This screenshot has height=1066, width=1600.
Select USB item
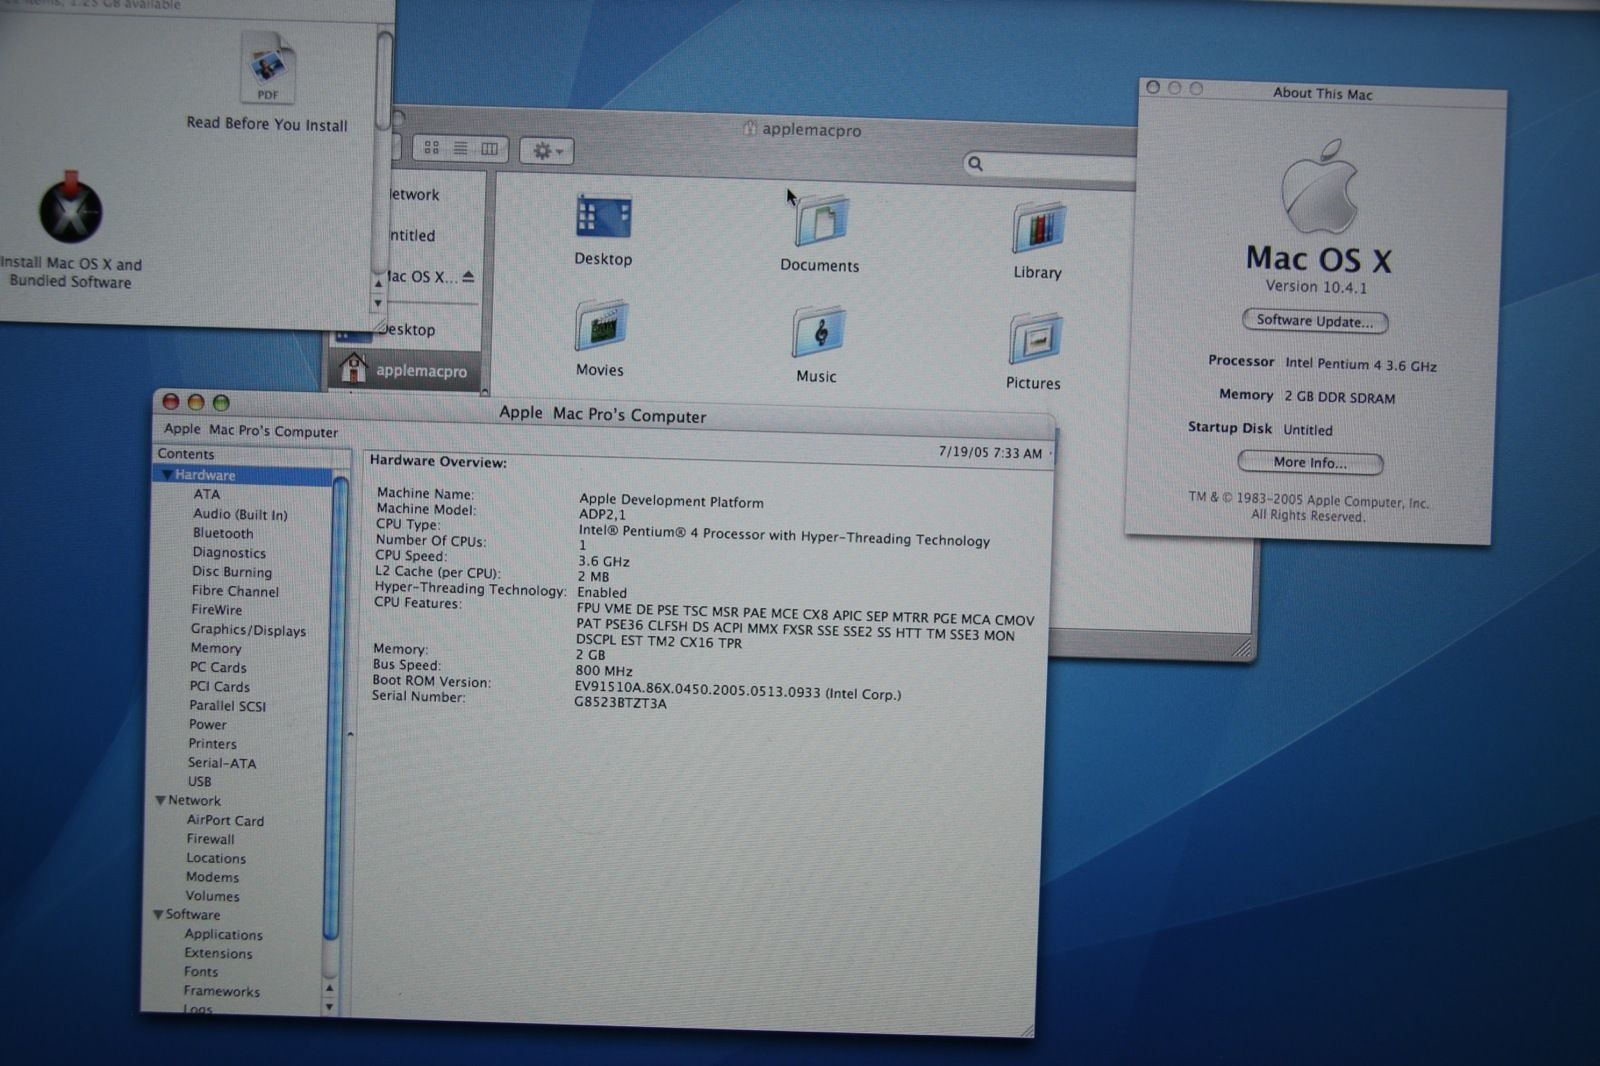[199, 782]
